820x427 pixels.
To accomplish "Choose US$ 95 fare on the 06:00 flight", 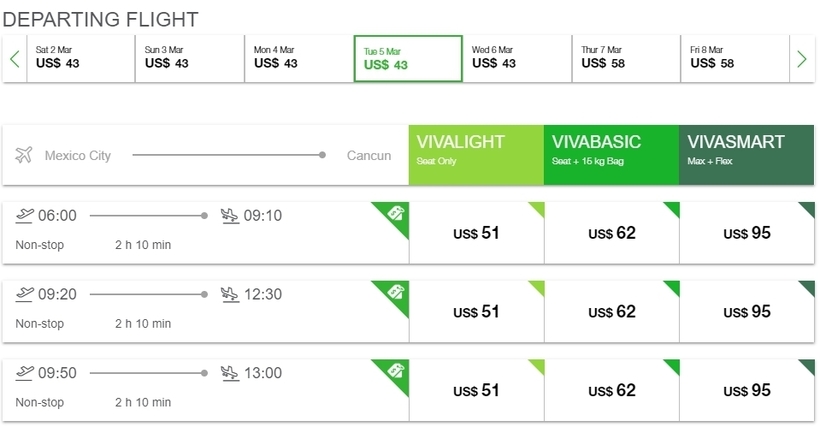I will [747, 233].
